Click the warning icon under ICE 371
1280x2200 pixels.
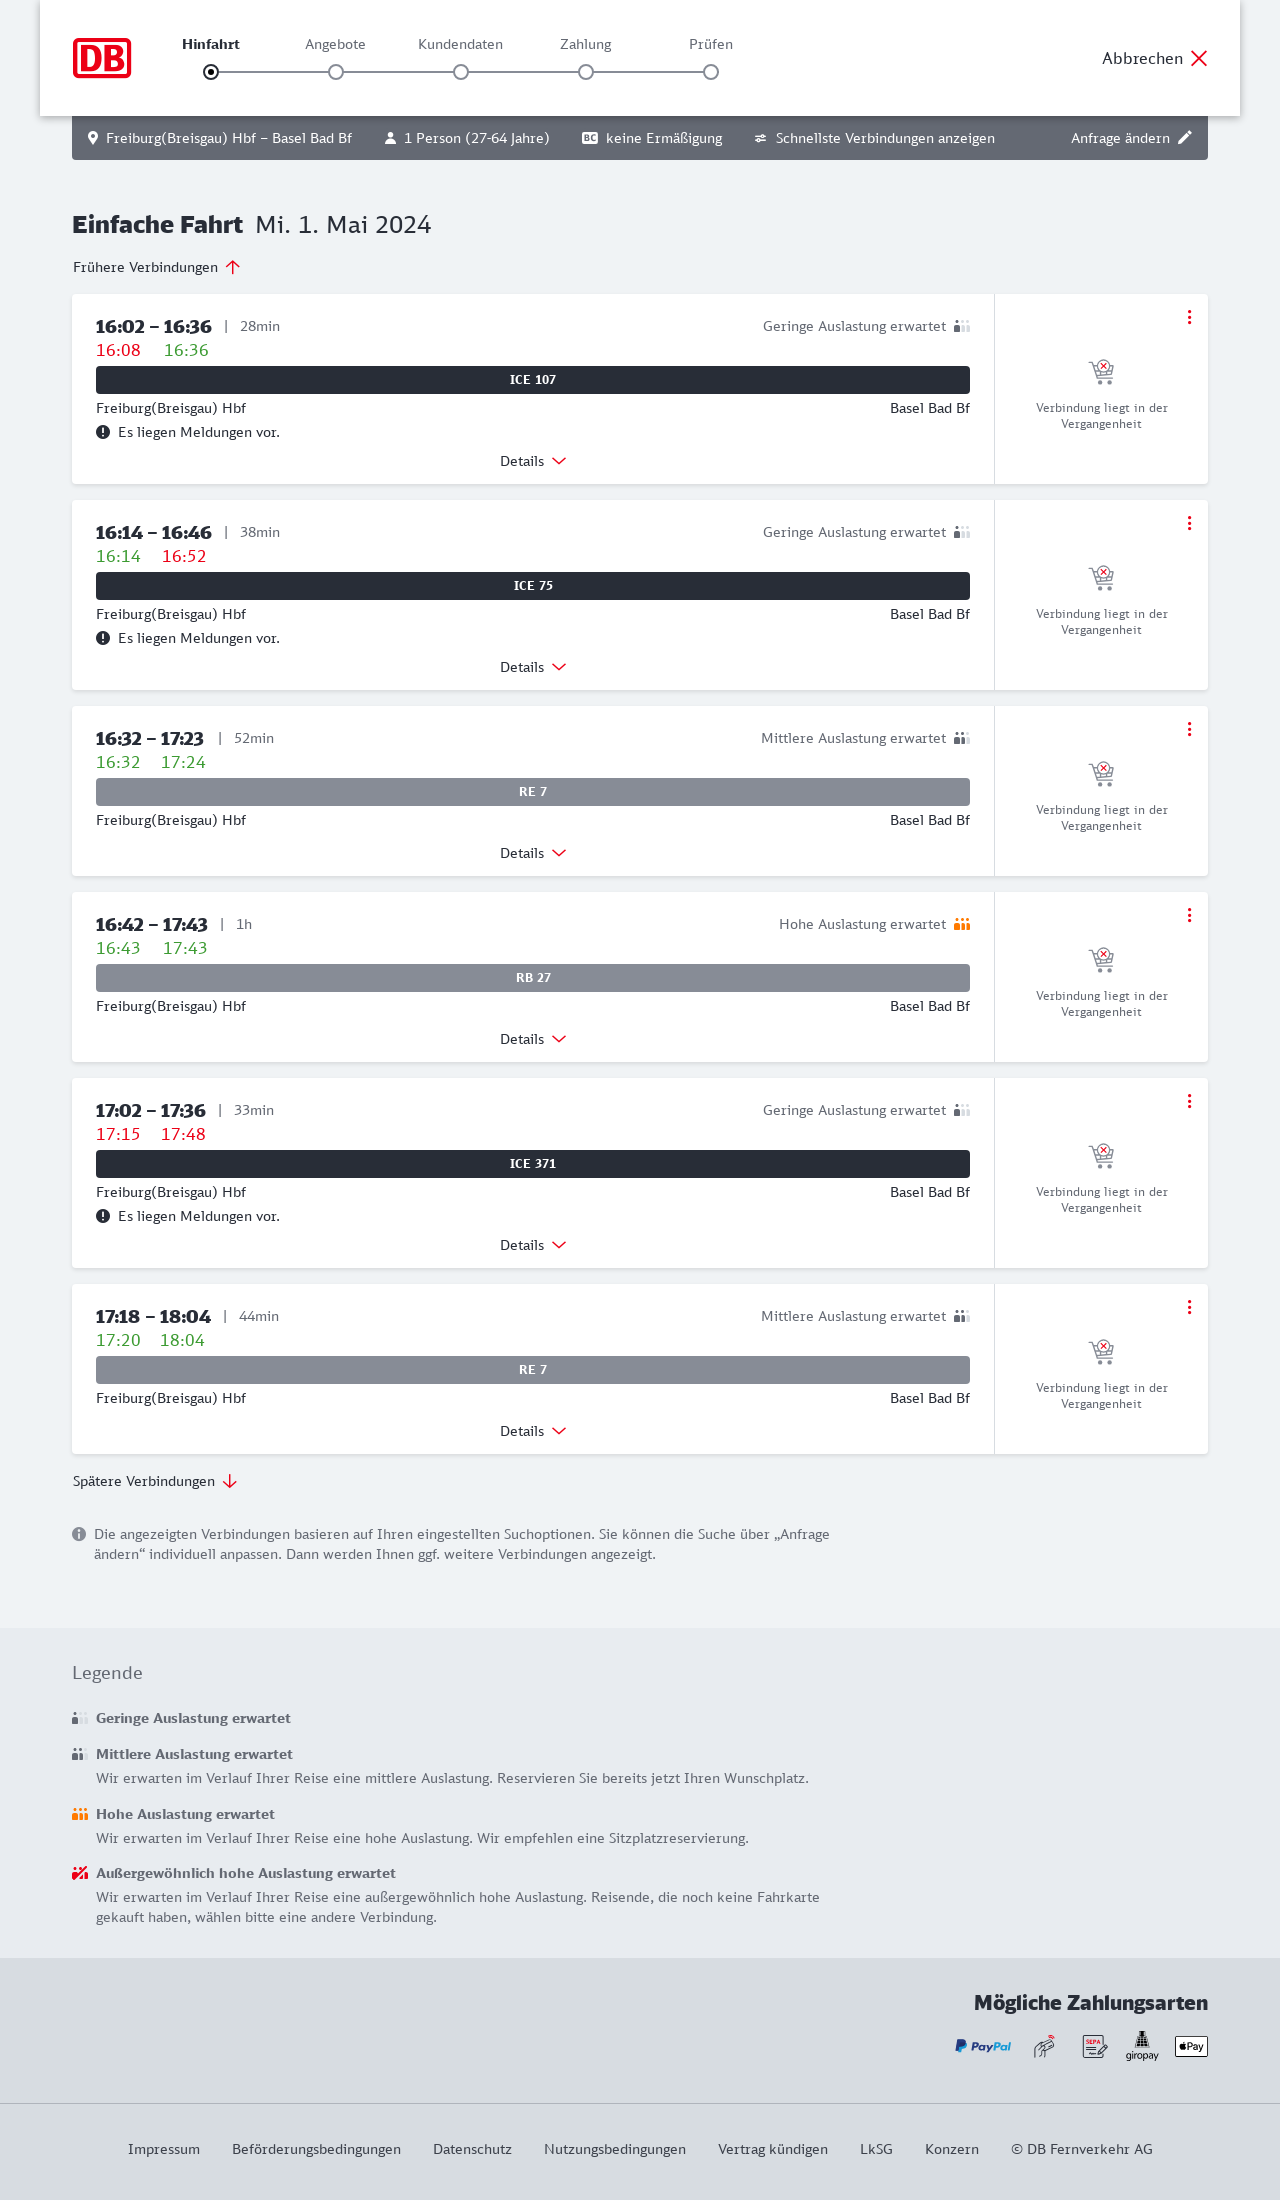(x=103, y=1216)
